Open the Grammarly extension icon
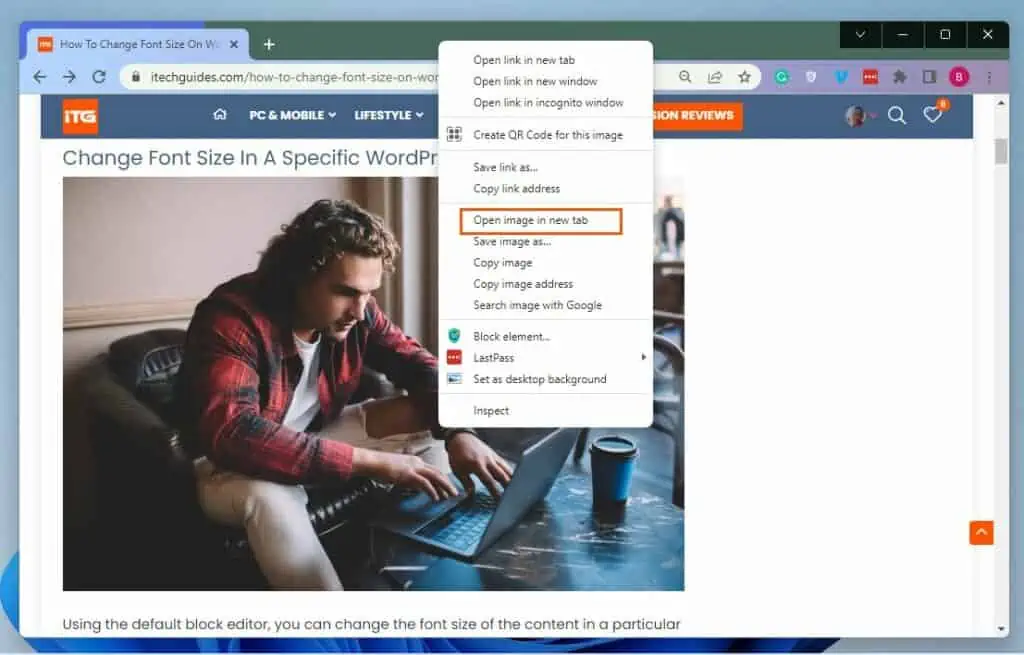Screen dimensions: 1024x655 click(782, 76)
